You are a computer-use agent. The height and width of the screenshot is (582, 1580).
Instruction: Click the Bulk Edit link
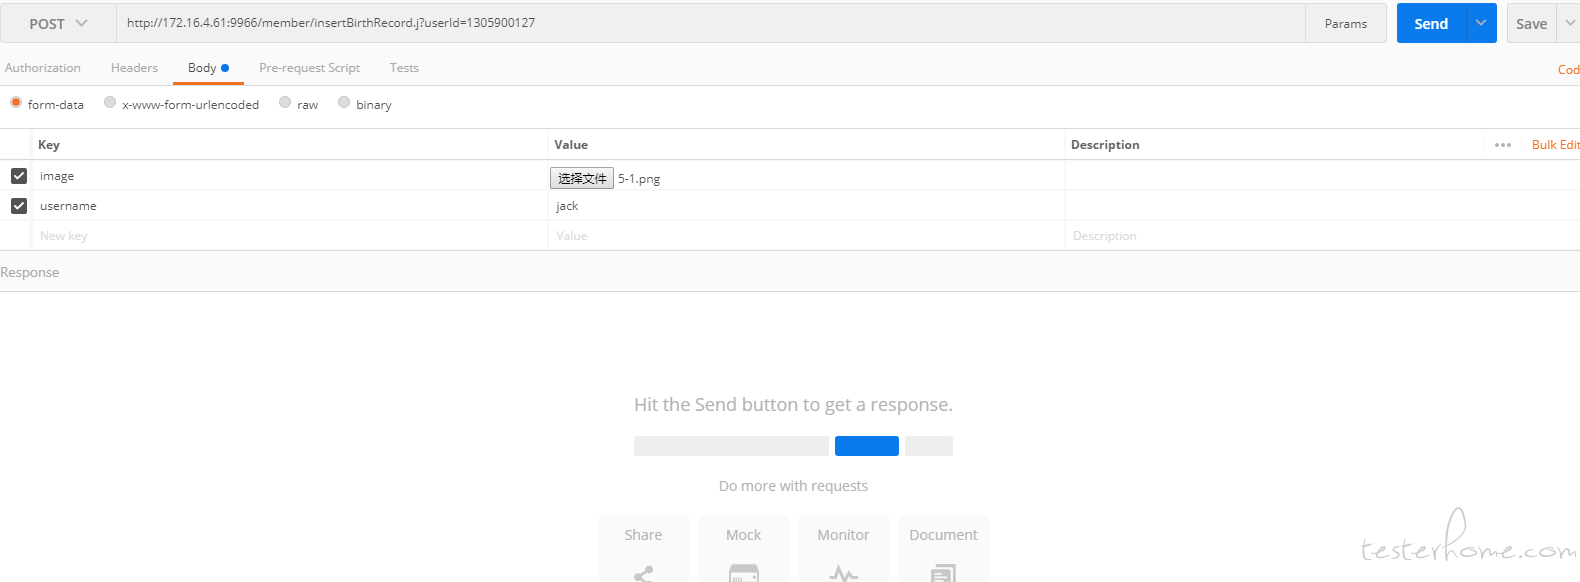tap(1555, 145)
